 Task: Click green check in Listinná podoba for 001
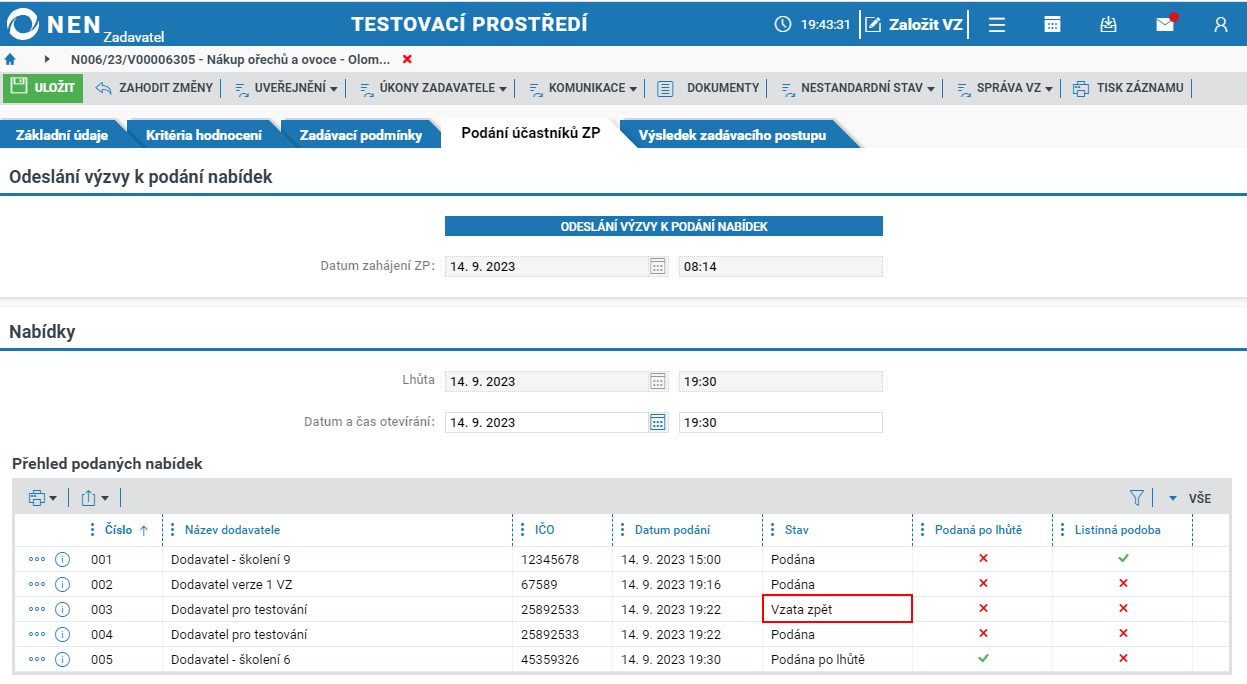click(x=1123, y=558)
